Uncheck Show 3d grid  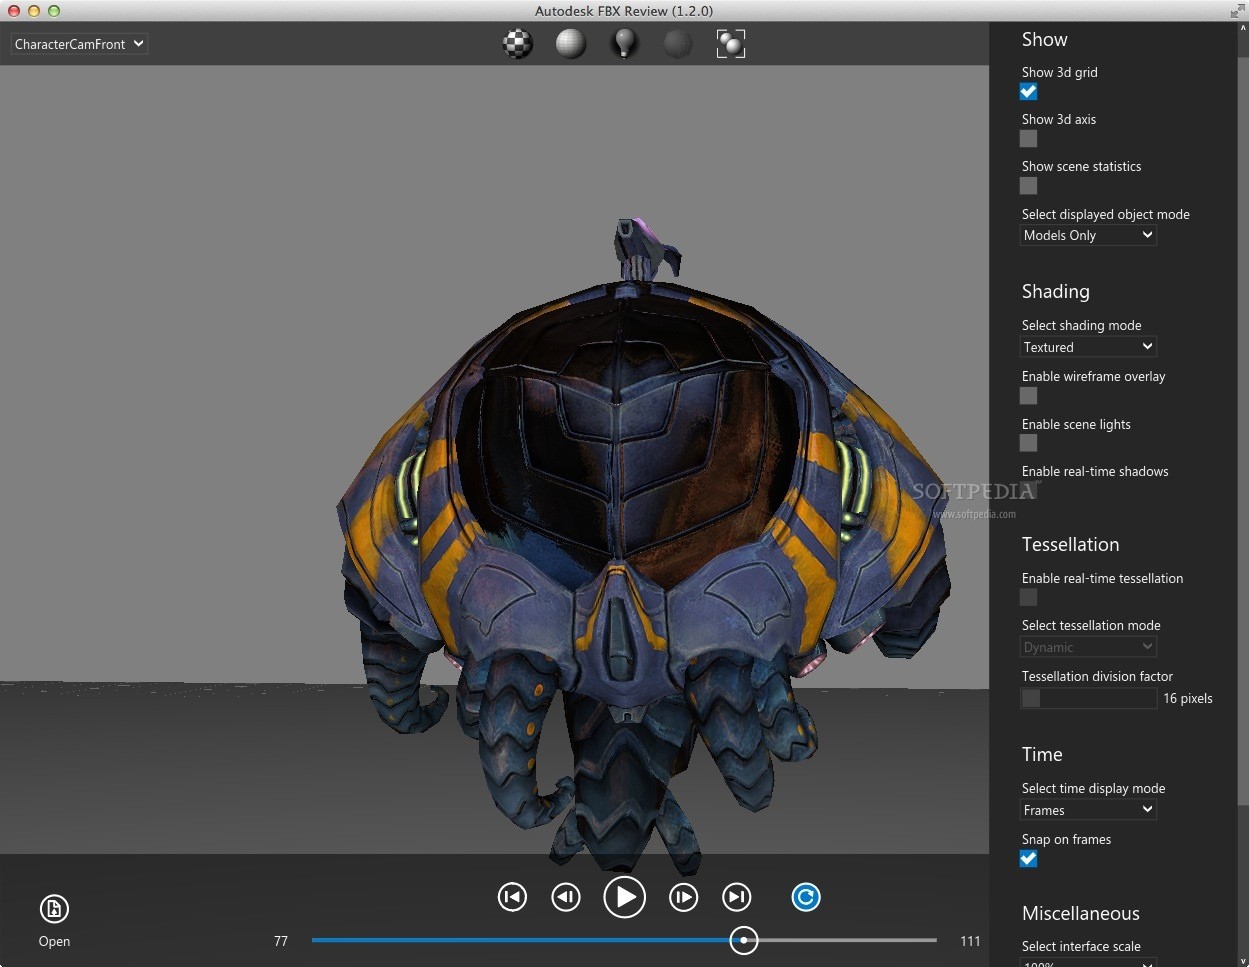(x=1028, y=92)
